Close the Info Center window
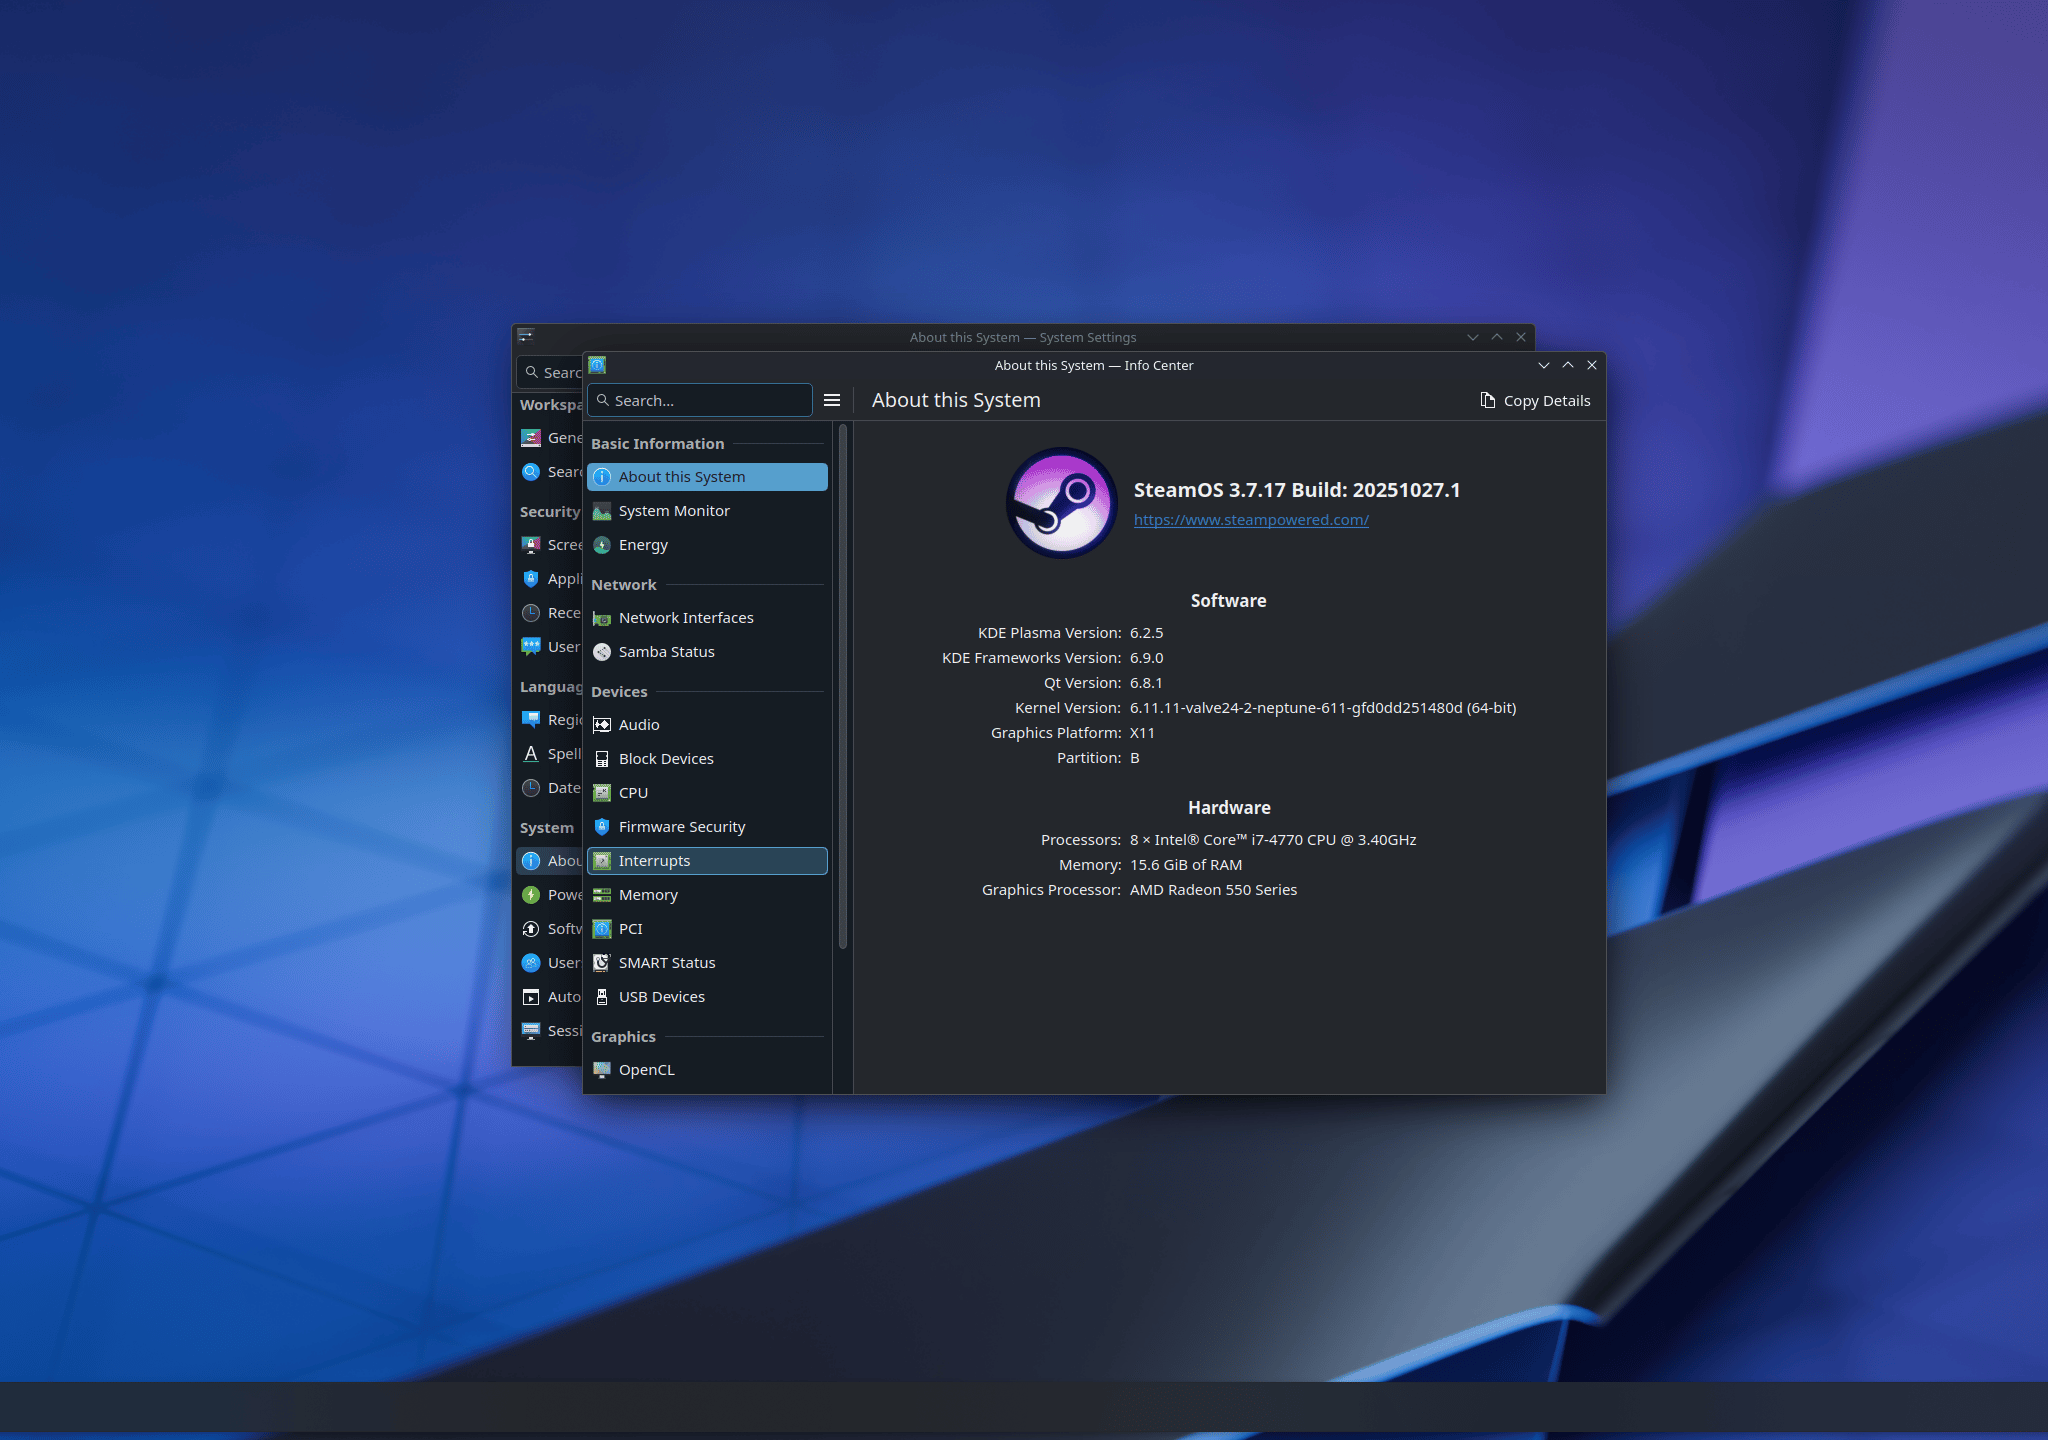Image resolution: width=2048 pixels, height=1440 pixels. click(x=1592, y=365)
